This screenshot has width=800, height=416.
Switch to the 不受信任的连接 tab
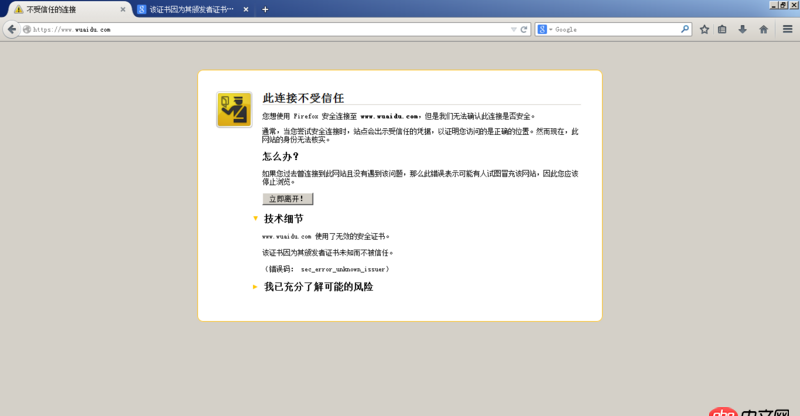coord(70,9)
